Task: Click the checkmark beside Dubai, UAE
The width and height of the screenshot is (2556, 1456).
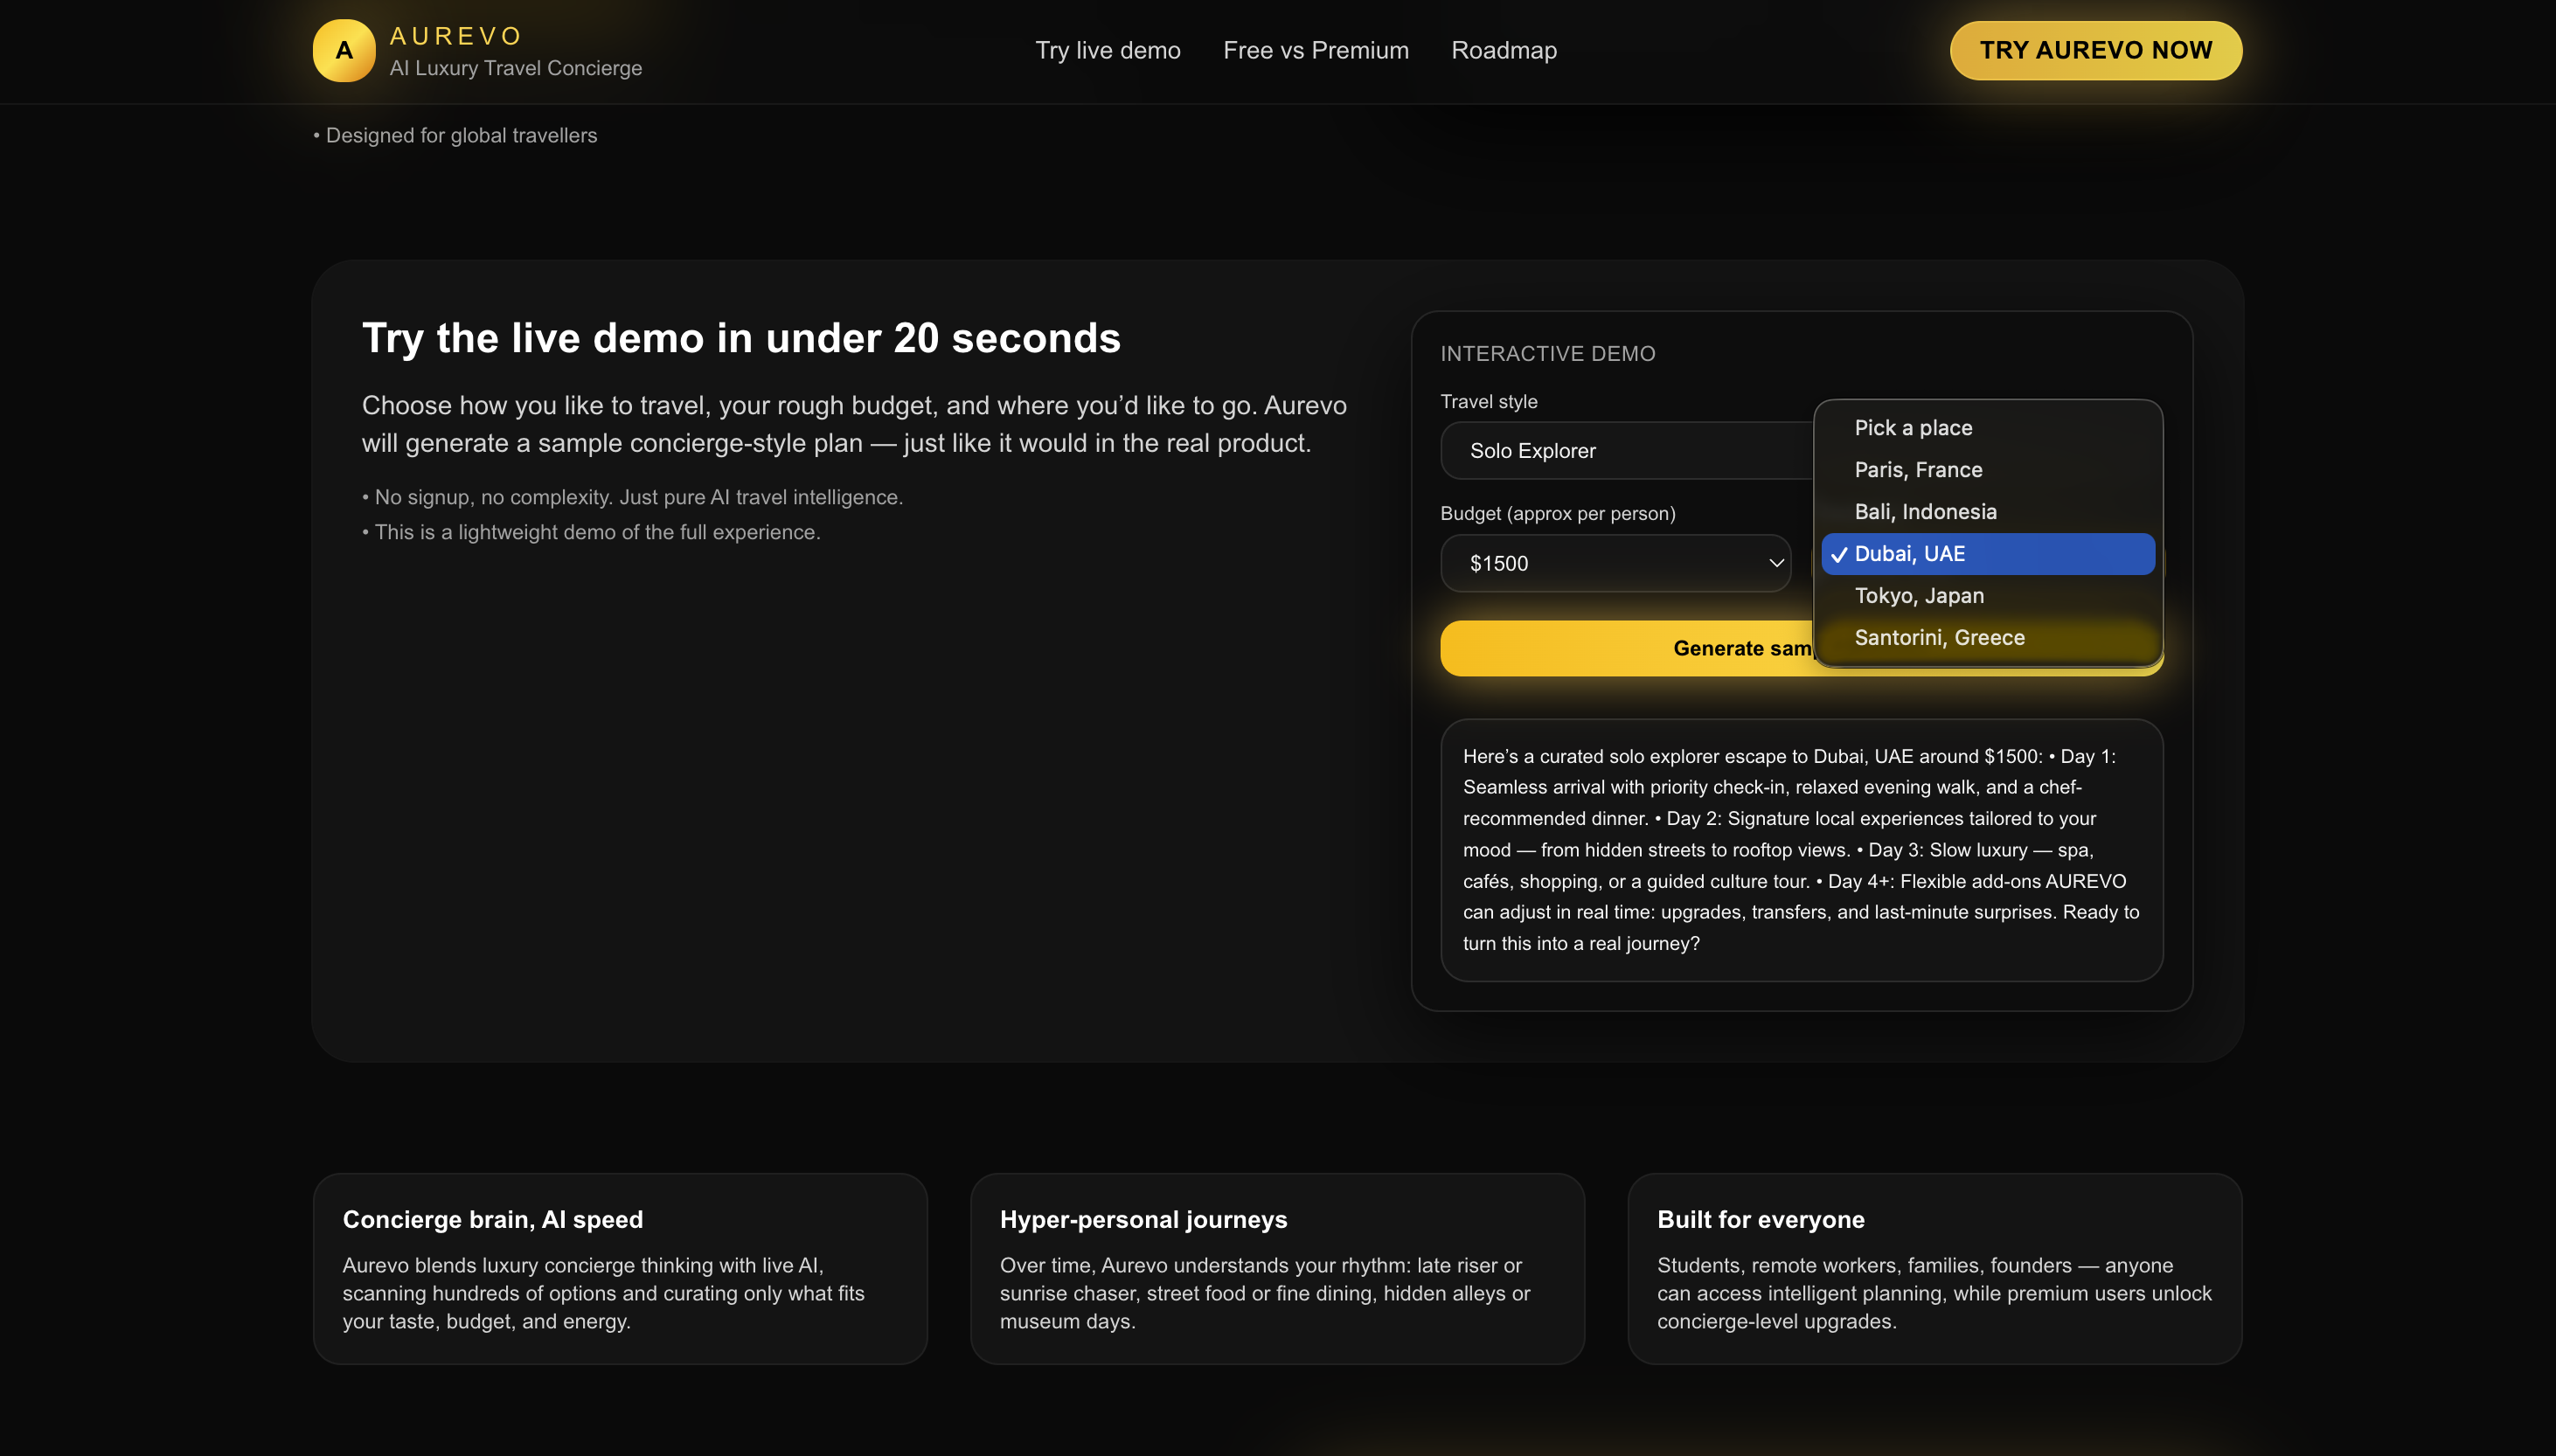Action: click(x=1838, y=554)
